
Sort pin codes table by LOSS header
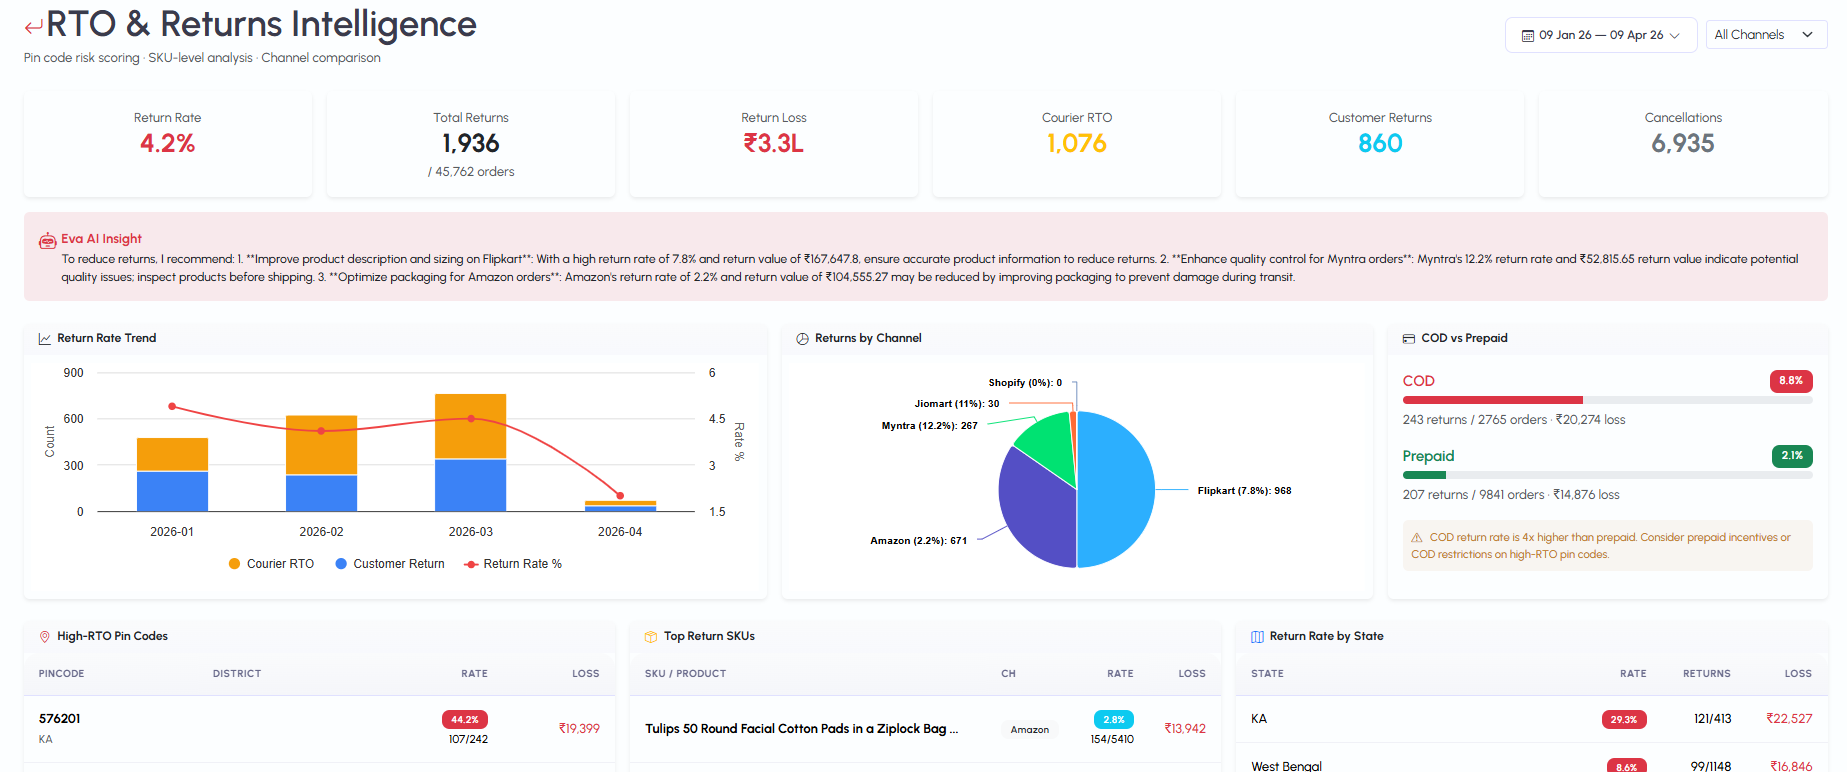pyautogui.click(x=586, y=674)
